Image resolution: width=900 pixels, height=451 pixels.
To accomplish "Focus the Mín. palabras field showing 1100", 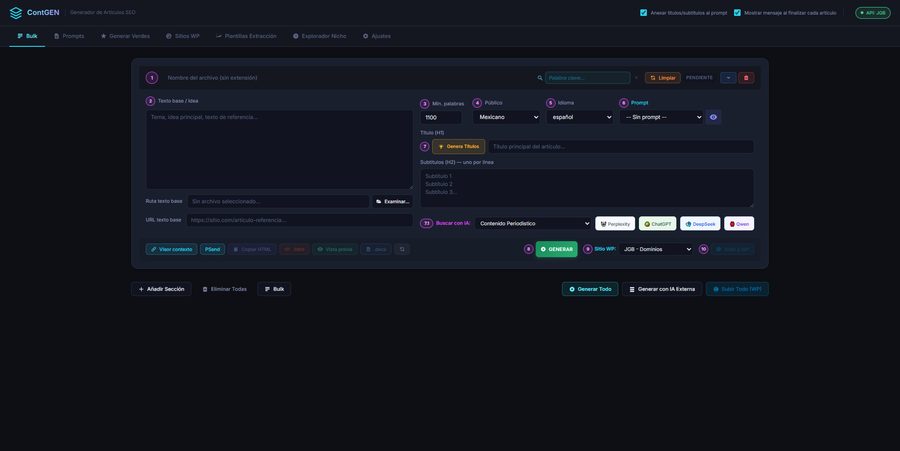I will [x=441, y=117].
